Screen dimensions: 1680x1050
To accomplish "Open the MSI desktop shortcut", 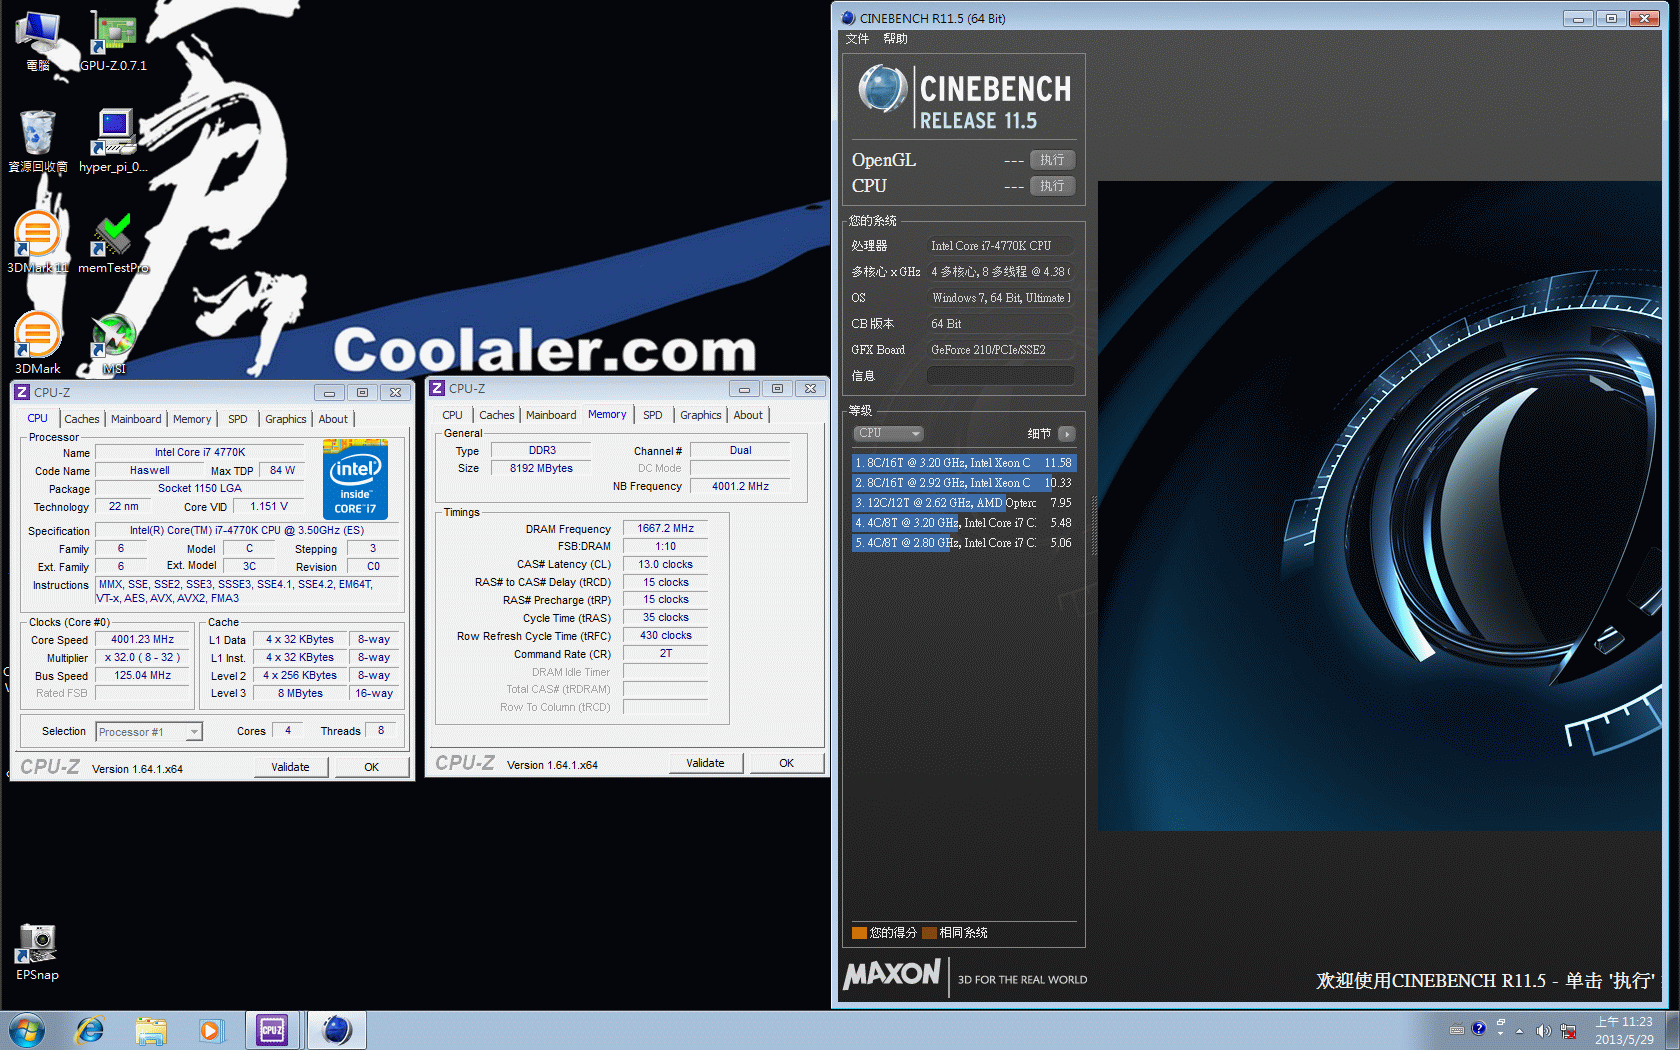I will (x=113, y=344).
